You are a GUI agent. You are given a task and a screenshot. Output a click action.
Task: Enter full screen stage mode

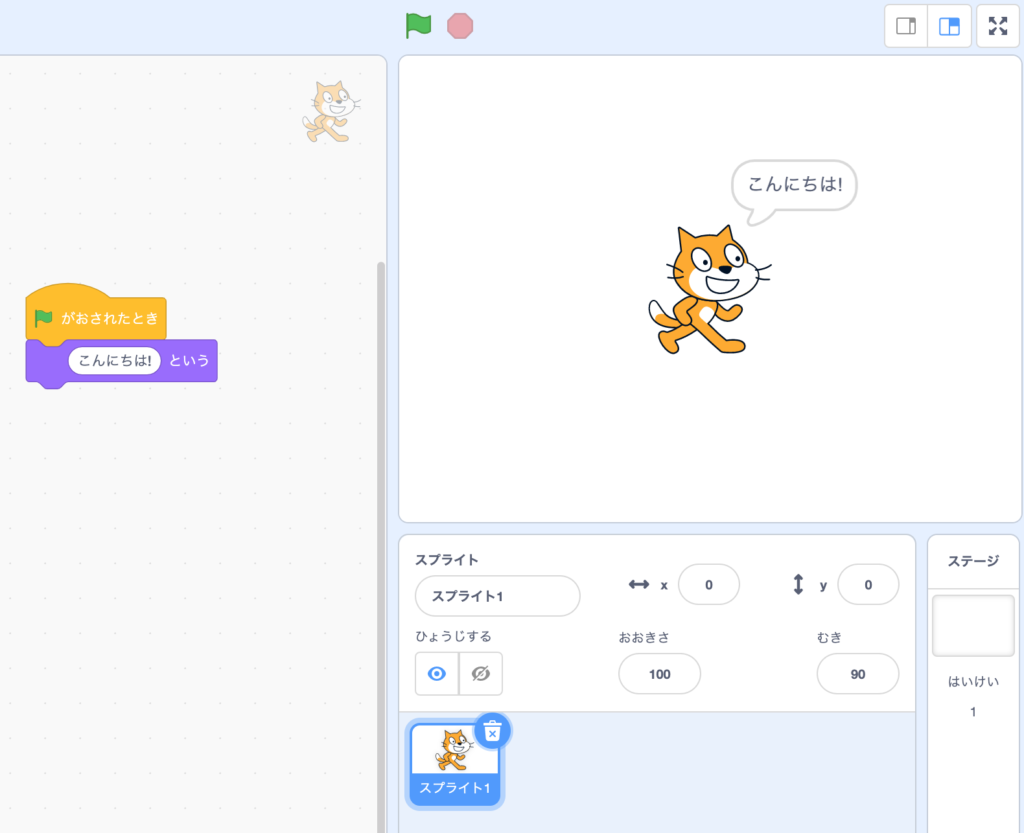point(997,26)
